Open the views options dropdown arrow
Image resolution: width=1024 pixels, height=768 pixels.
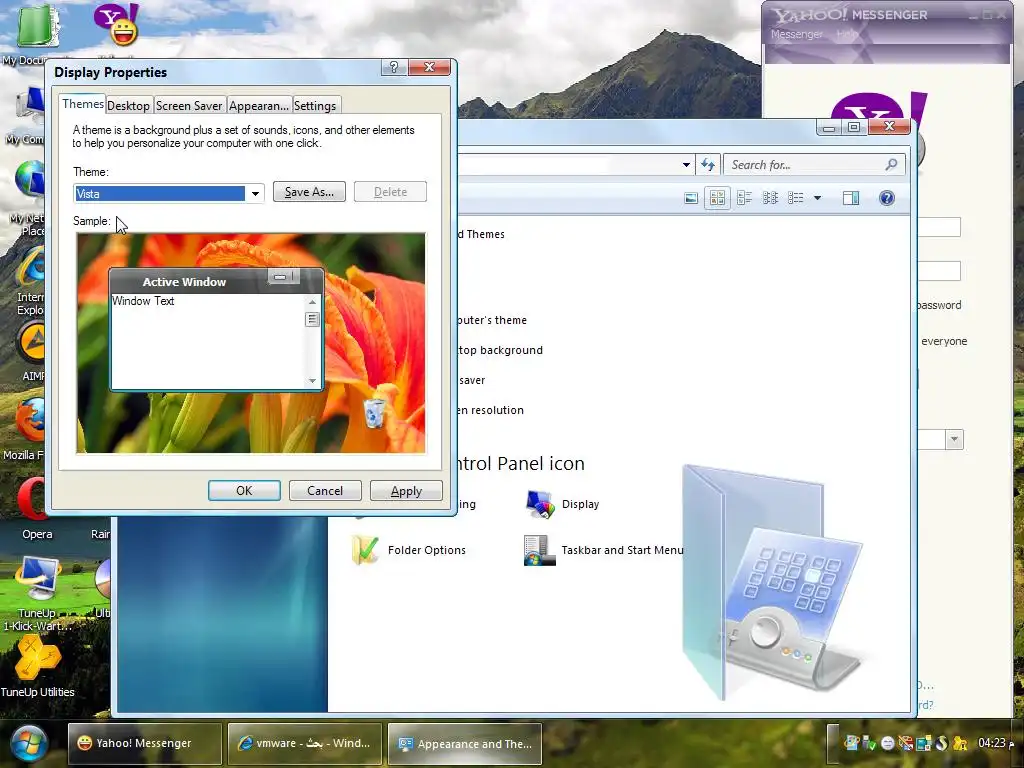click(817, 198)
